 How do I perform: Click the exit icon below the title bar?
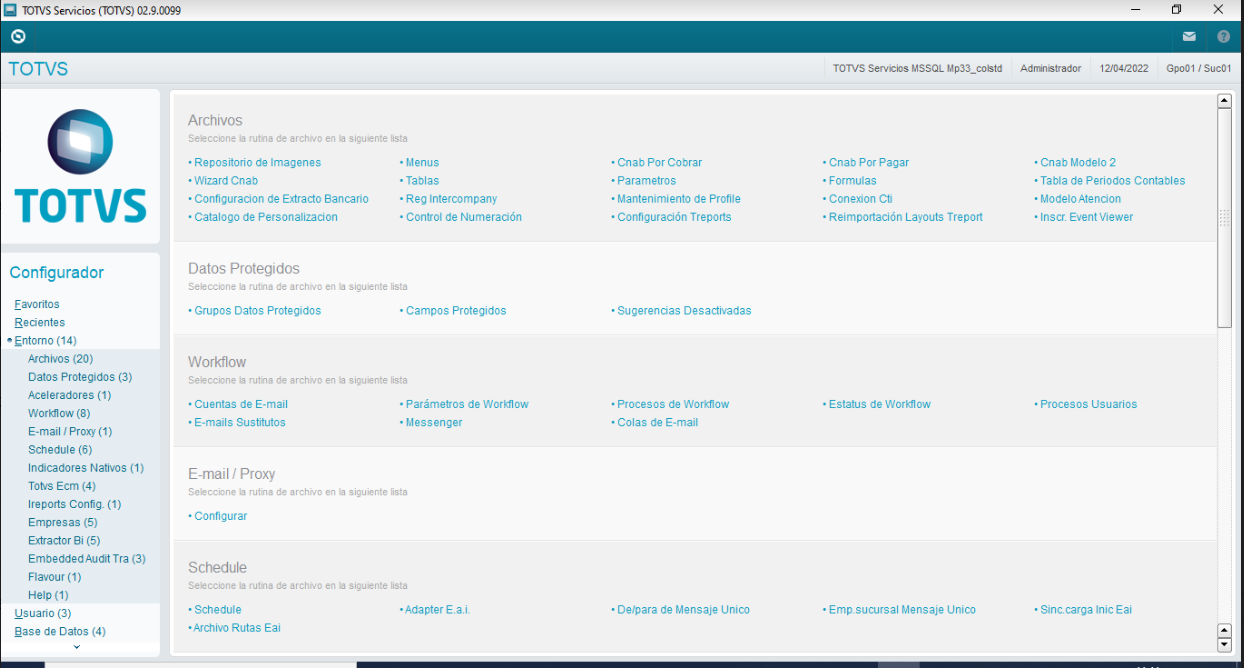[18, 36]
